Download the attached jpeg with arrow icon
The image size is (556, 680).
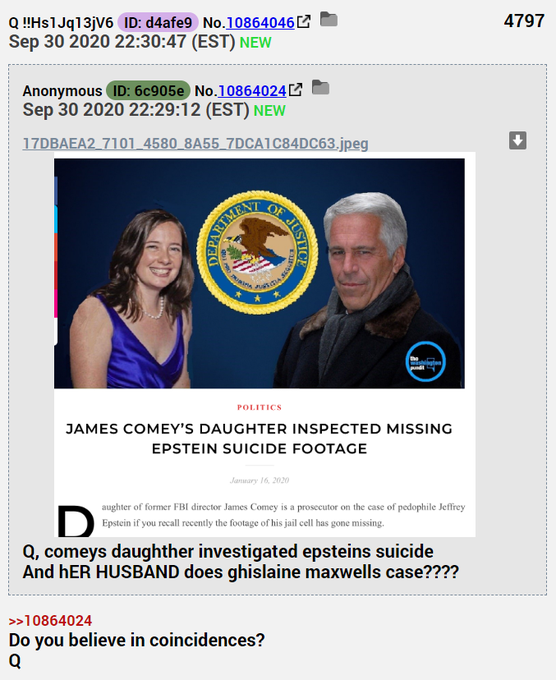coord(517,141)
